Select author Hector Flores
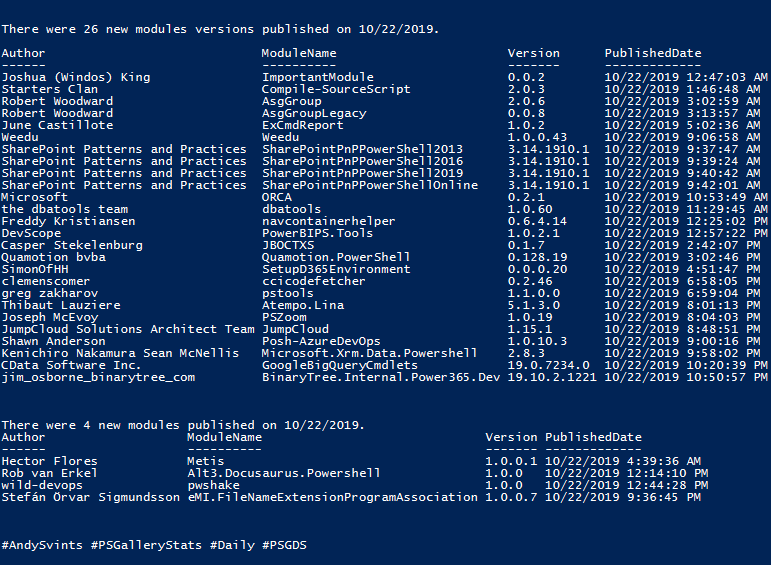The width and height of the screenshot is (771, 565). (x=49, y=461)
